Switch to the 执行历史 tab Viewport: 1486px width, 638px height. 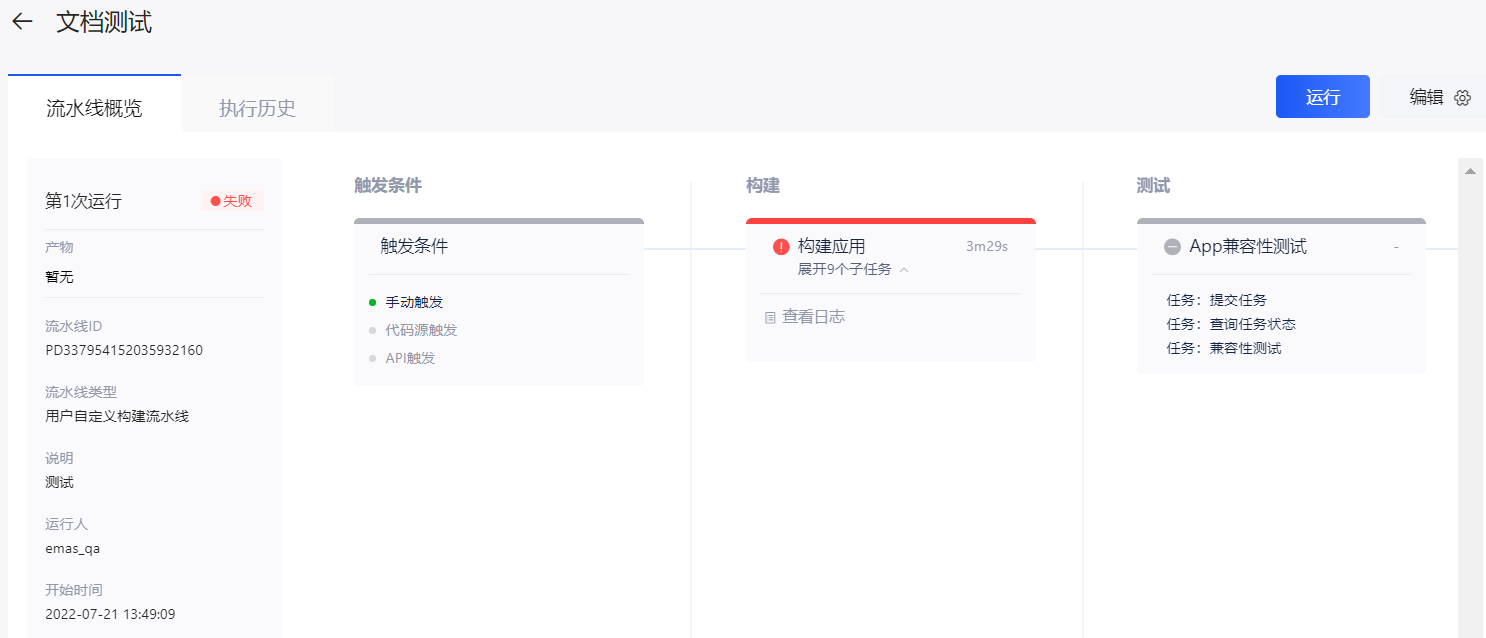257,109
